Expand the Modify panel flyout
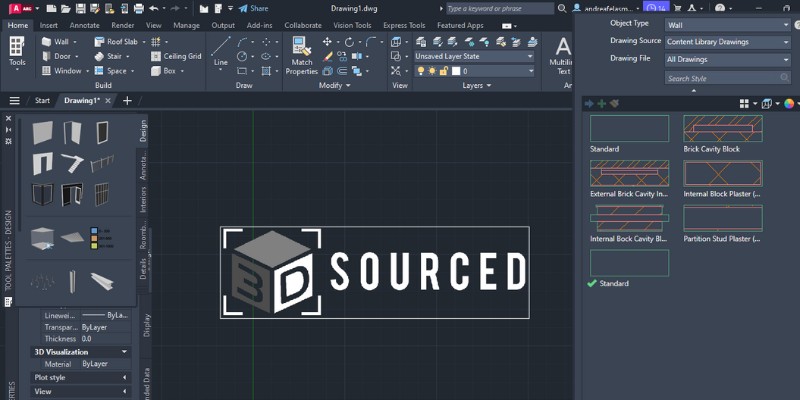Image resolution: width=800 pixels, height=400 pixels. [335, 86]
